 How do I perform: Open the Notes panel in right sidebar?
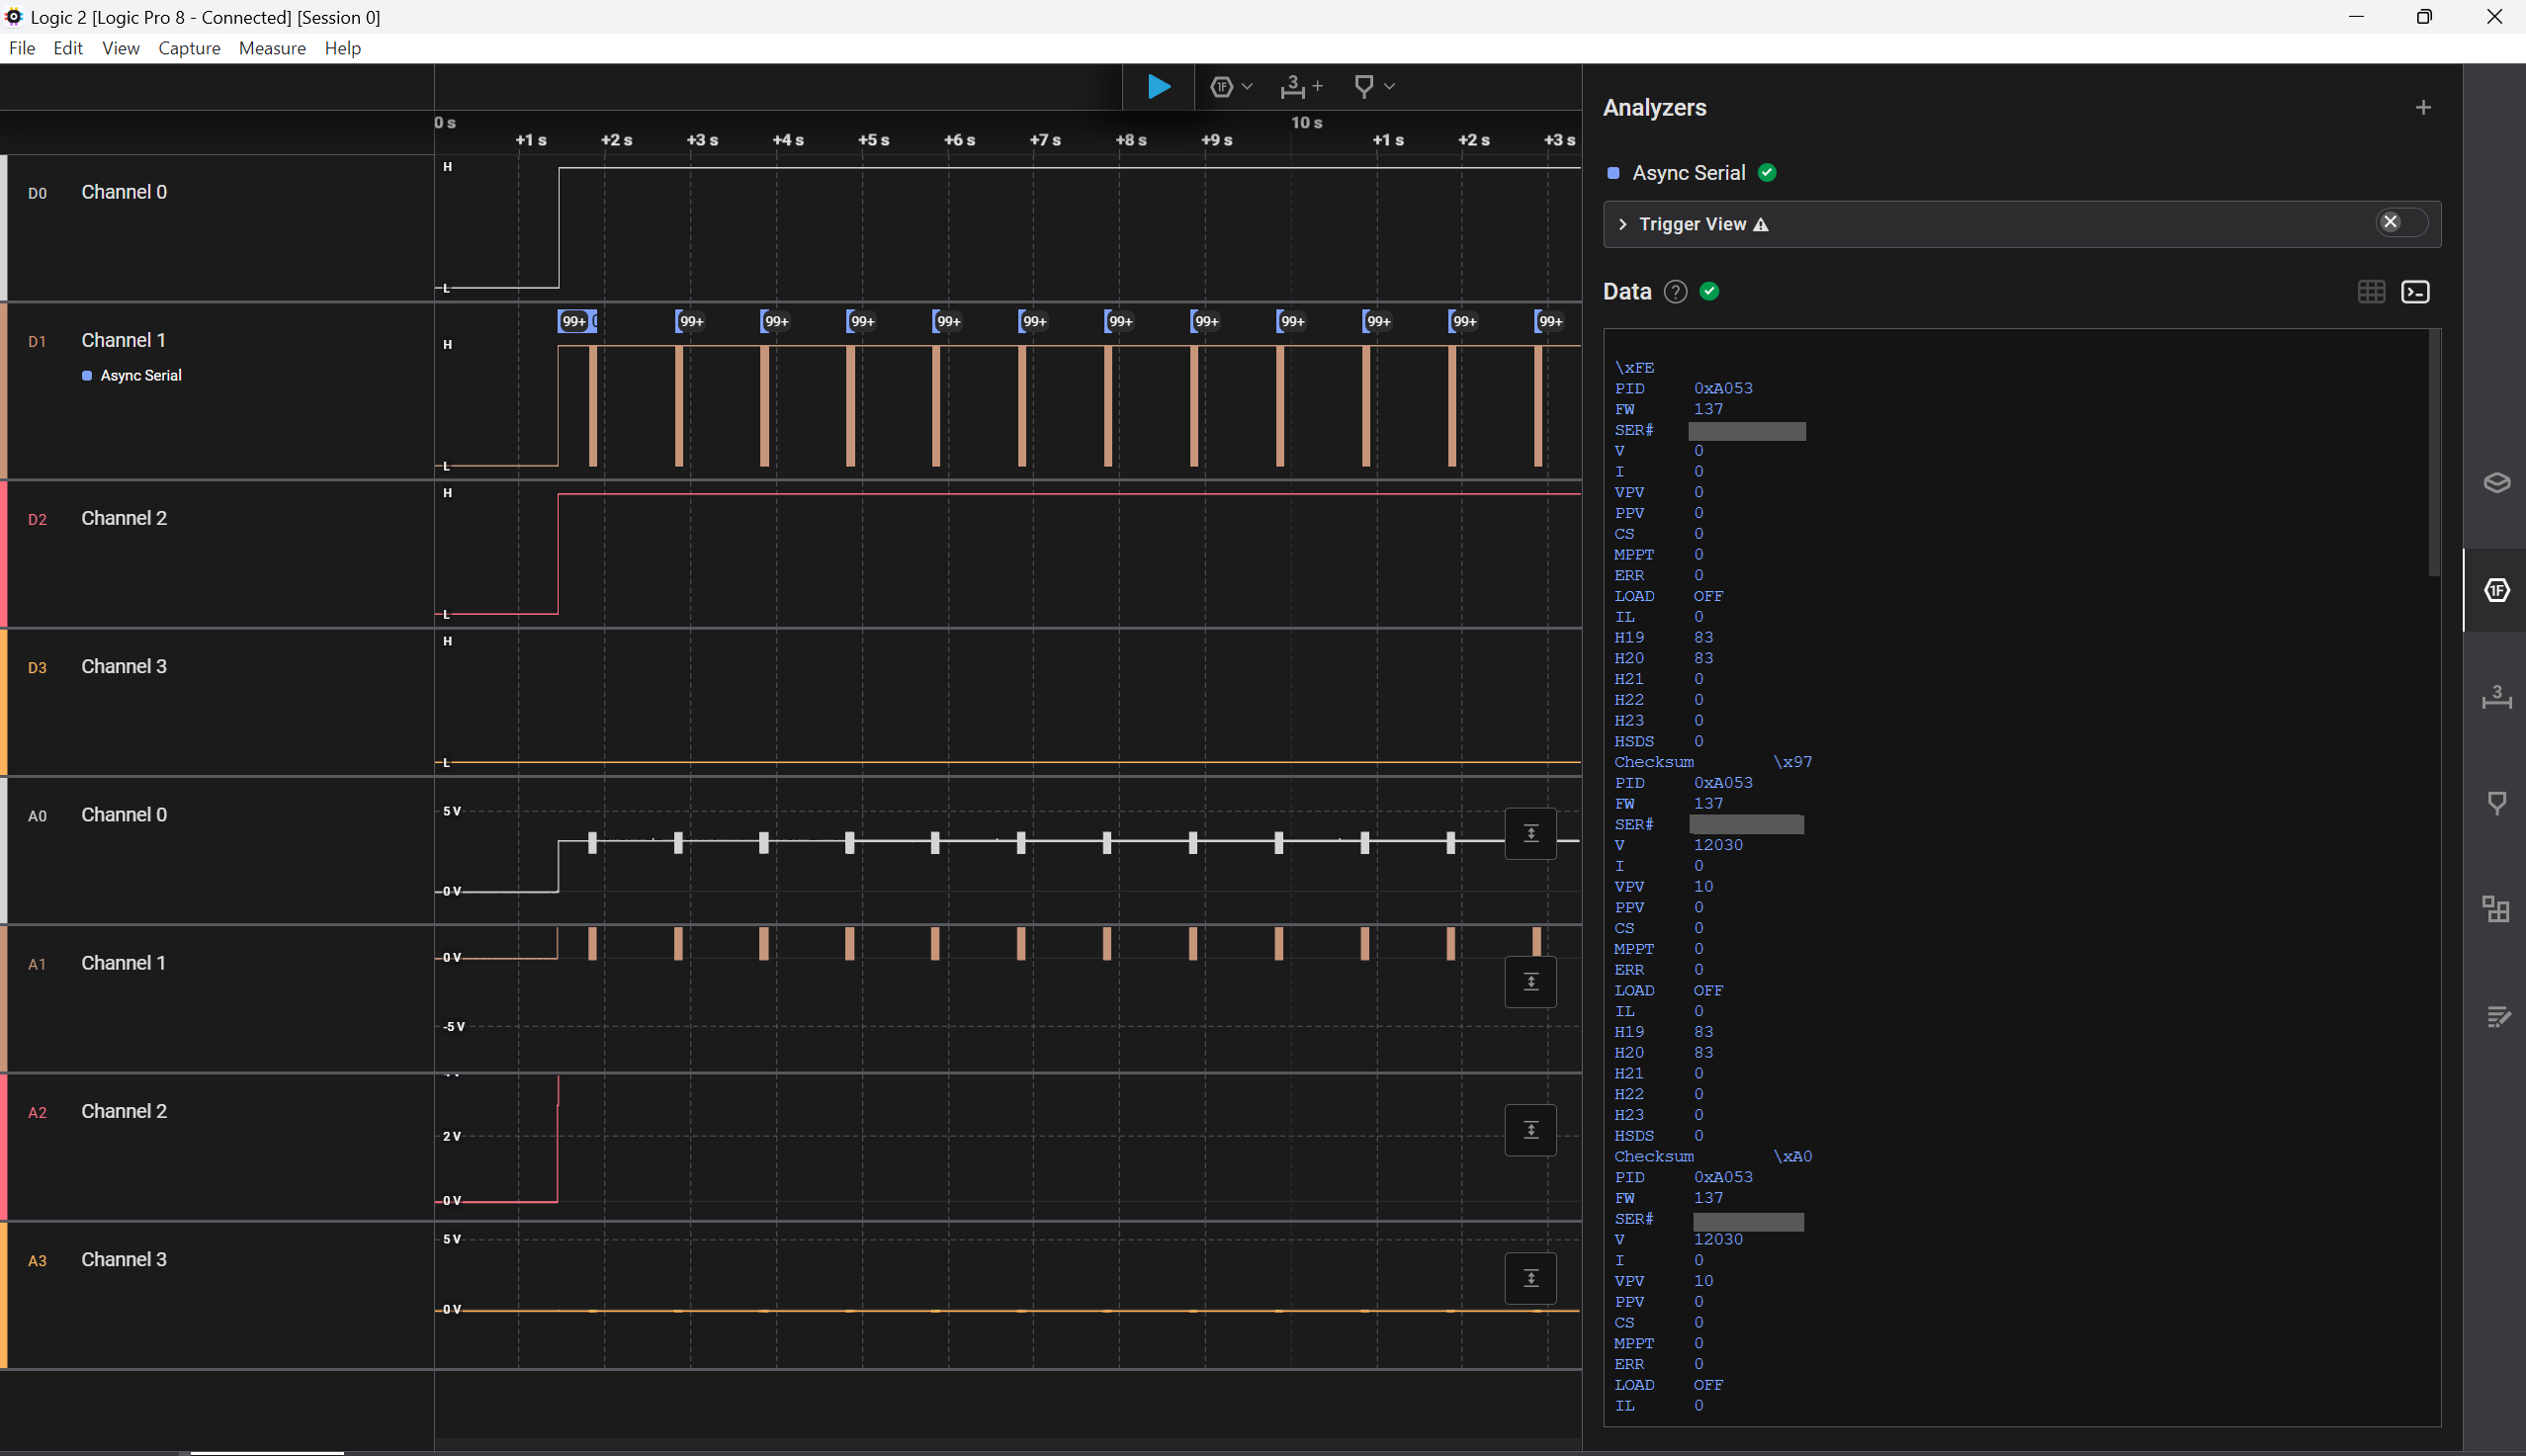(2496, 1017)
